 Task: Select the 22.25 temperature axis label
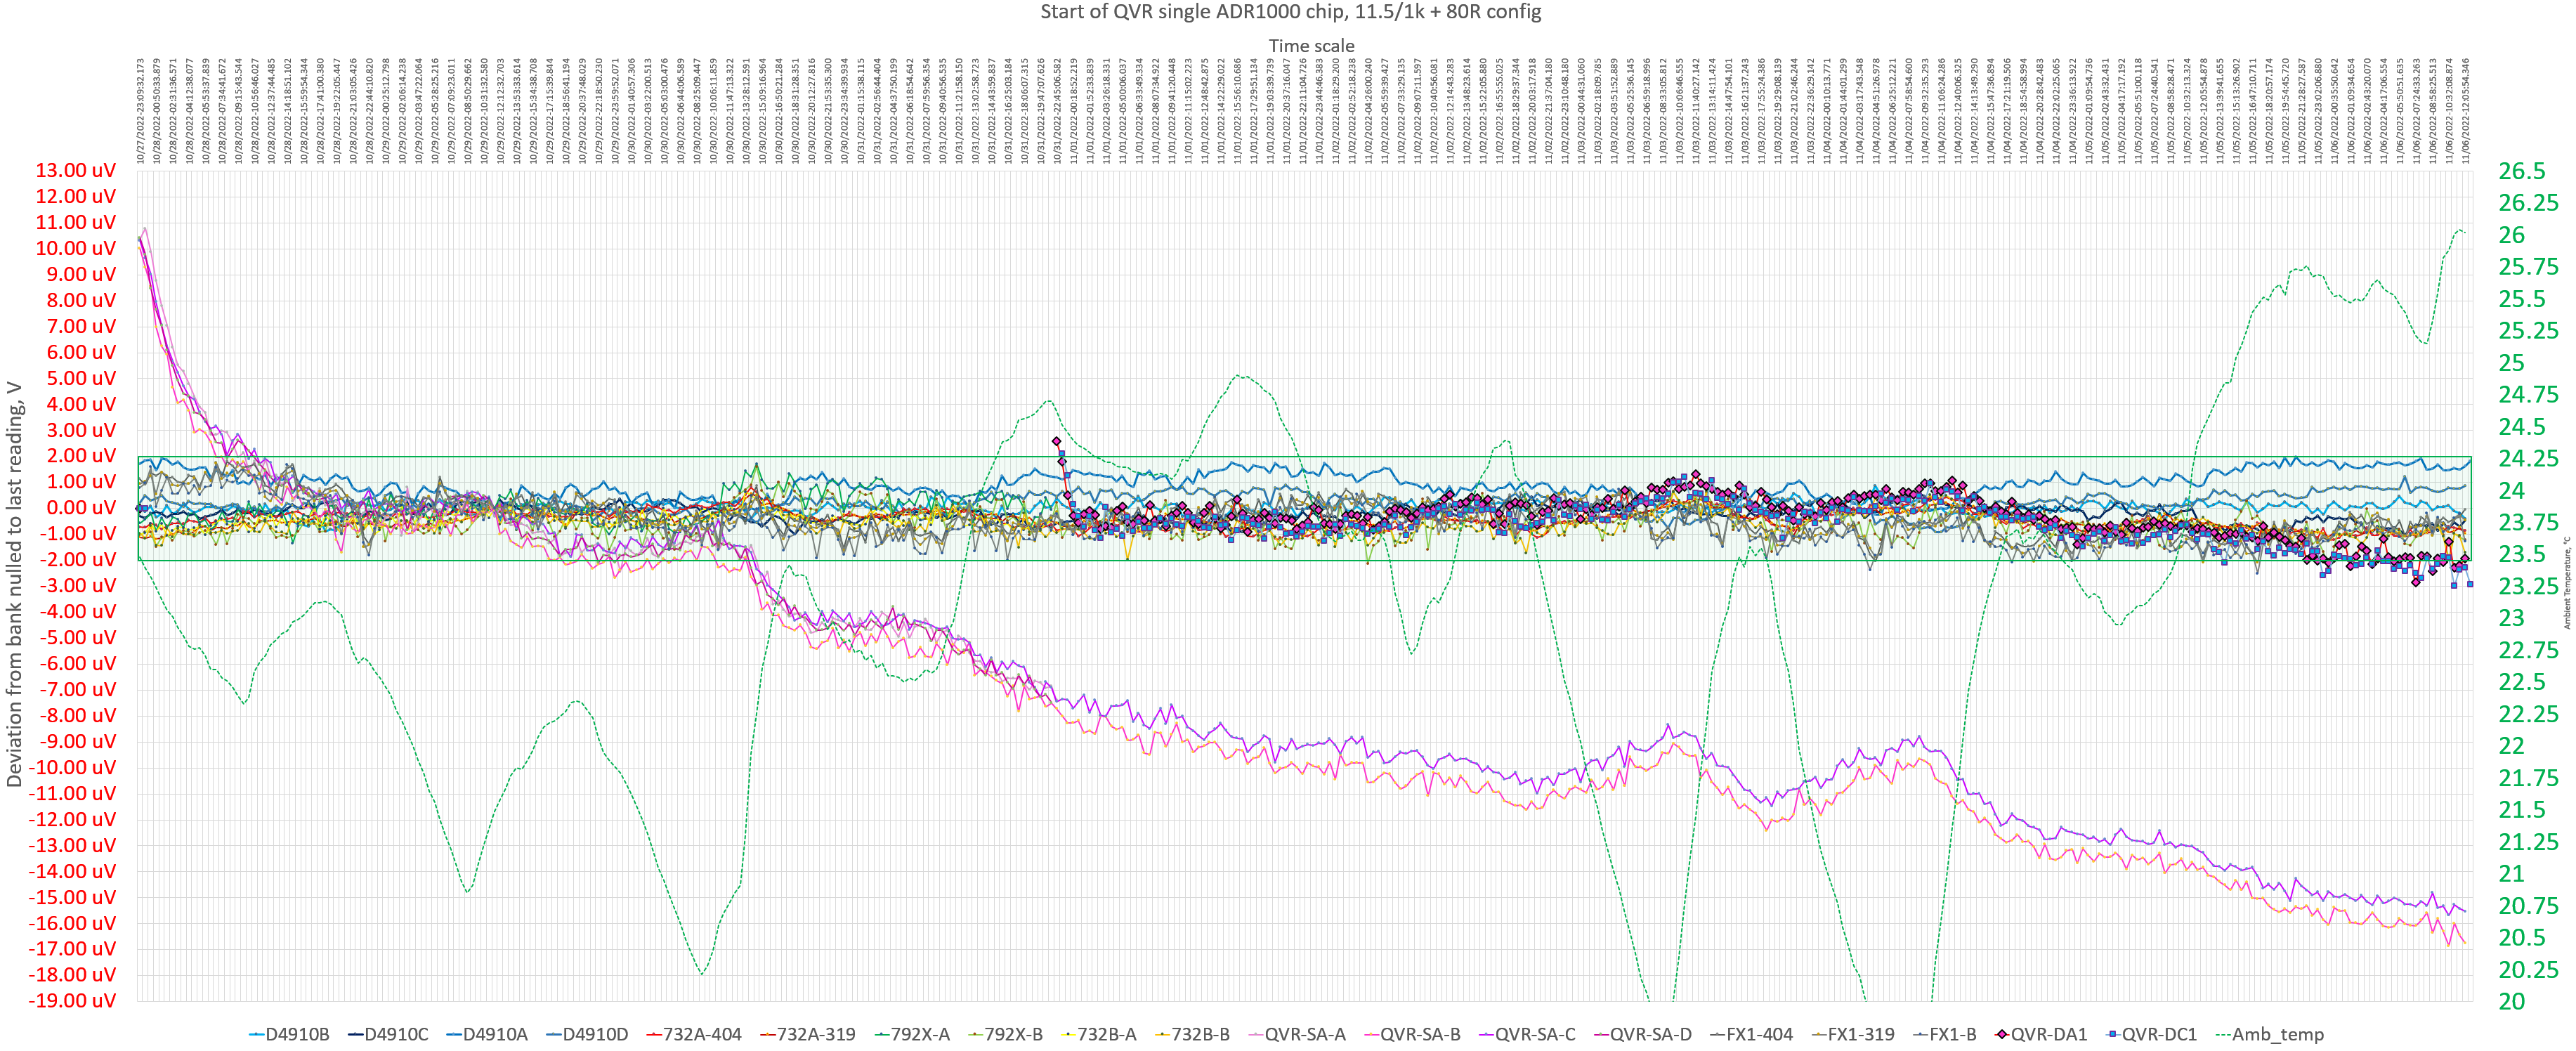tap(2528, 714)
